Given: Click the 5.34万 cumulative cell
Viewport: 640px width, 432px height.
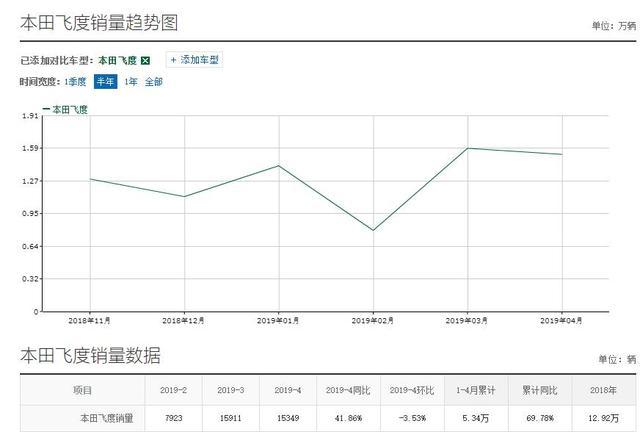Looking at the screenshot, I should point(476,418).
